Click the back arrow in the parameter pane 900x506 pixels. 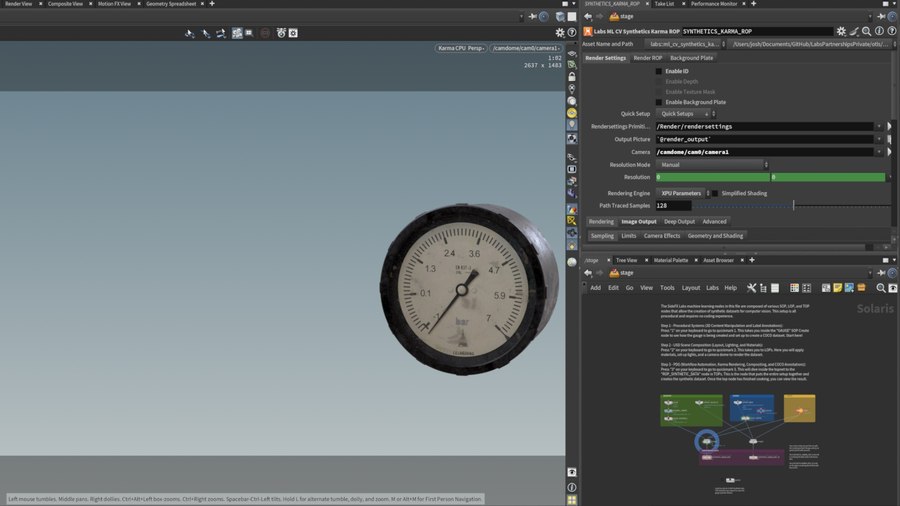[588, 16]
